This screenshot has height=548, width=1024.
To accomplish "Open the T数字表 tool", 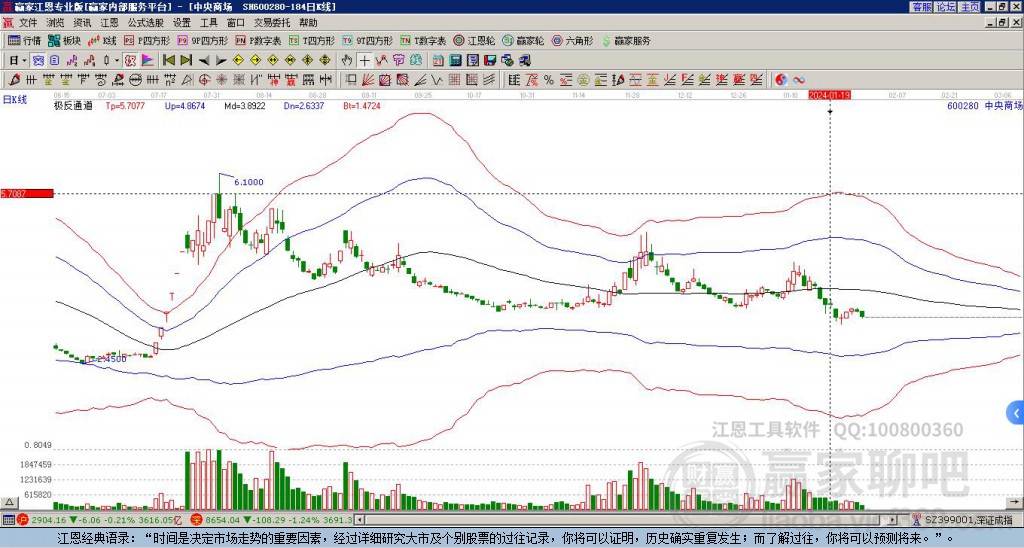I will 423,41.
